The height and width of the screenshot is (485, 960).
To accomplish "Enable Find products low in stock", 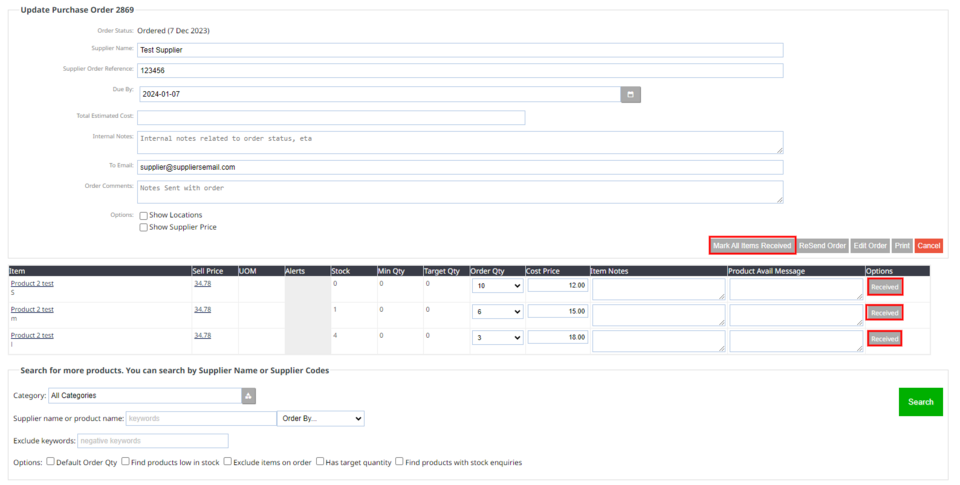I will [126, 462].
